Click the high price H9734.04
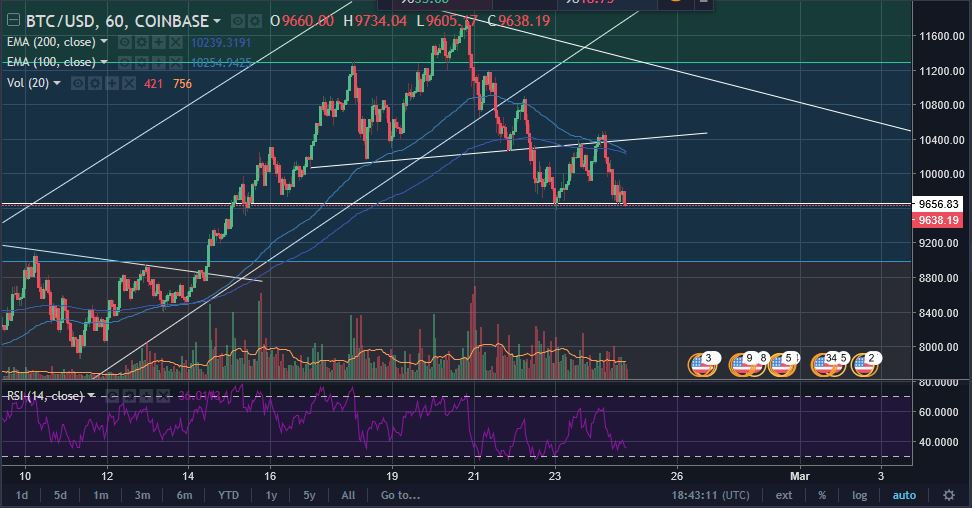 tap(375, 21)
